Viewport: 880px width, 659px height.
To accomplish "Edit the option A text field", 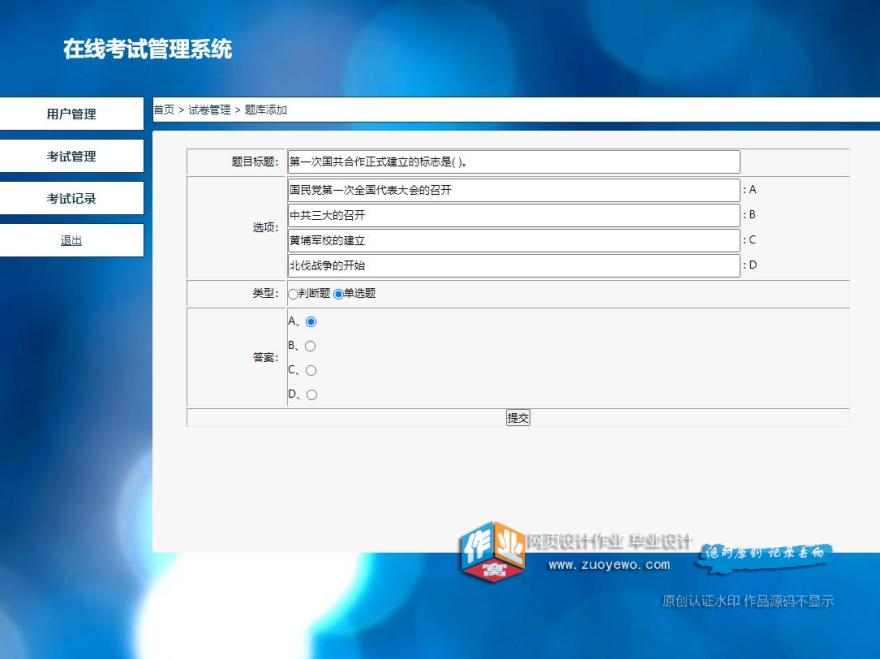I will point(512,189).
